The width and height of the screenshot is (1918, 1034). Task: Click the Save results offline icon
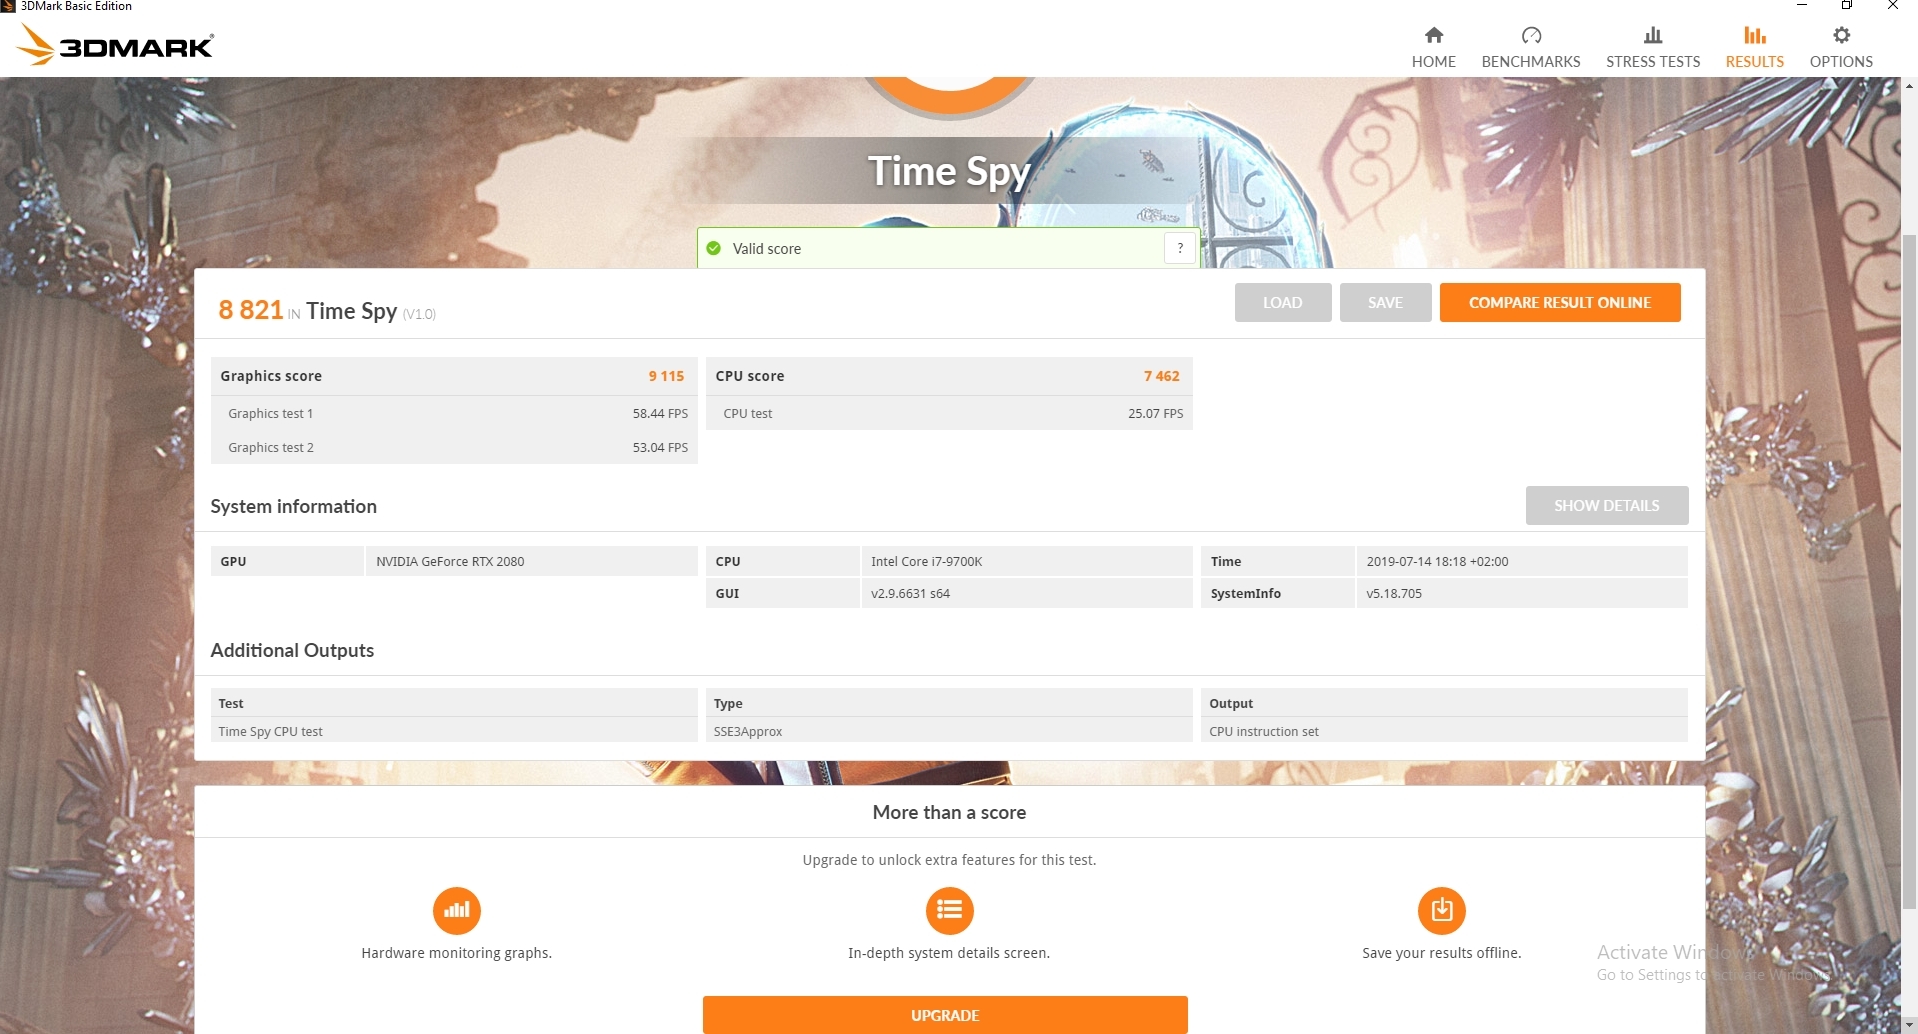click(1441, 910)
